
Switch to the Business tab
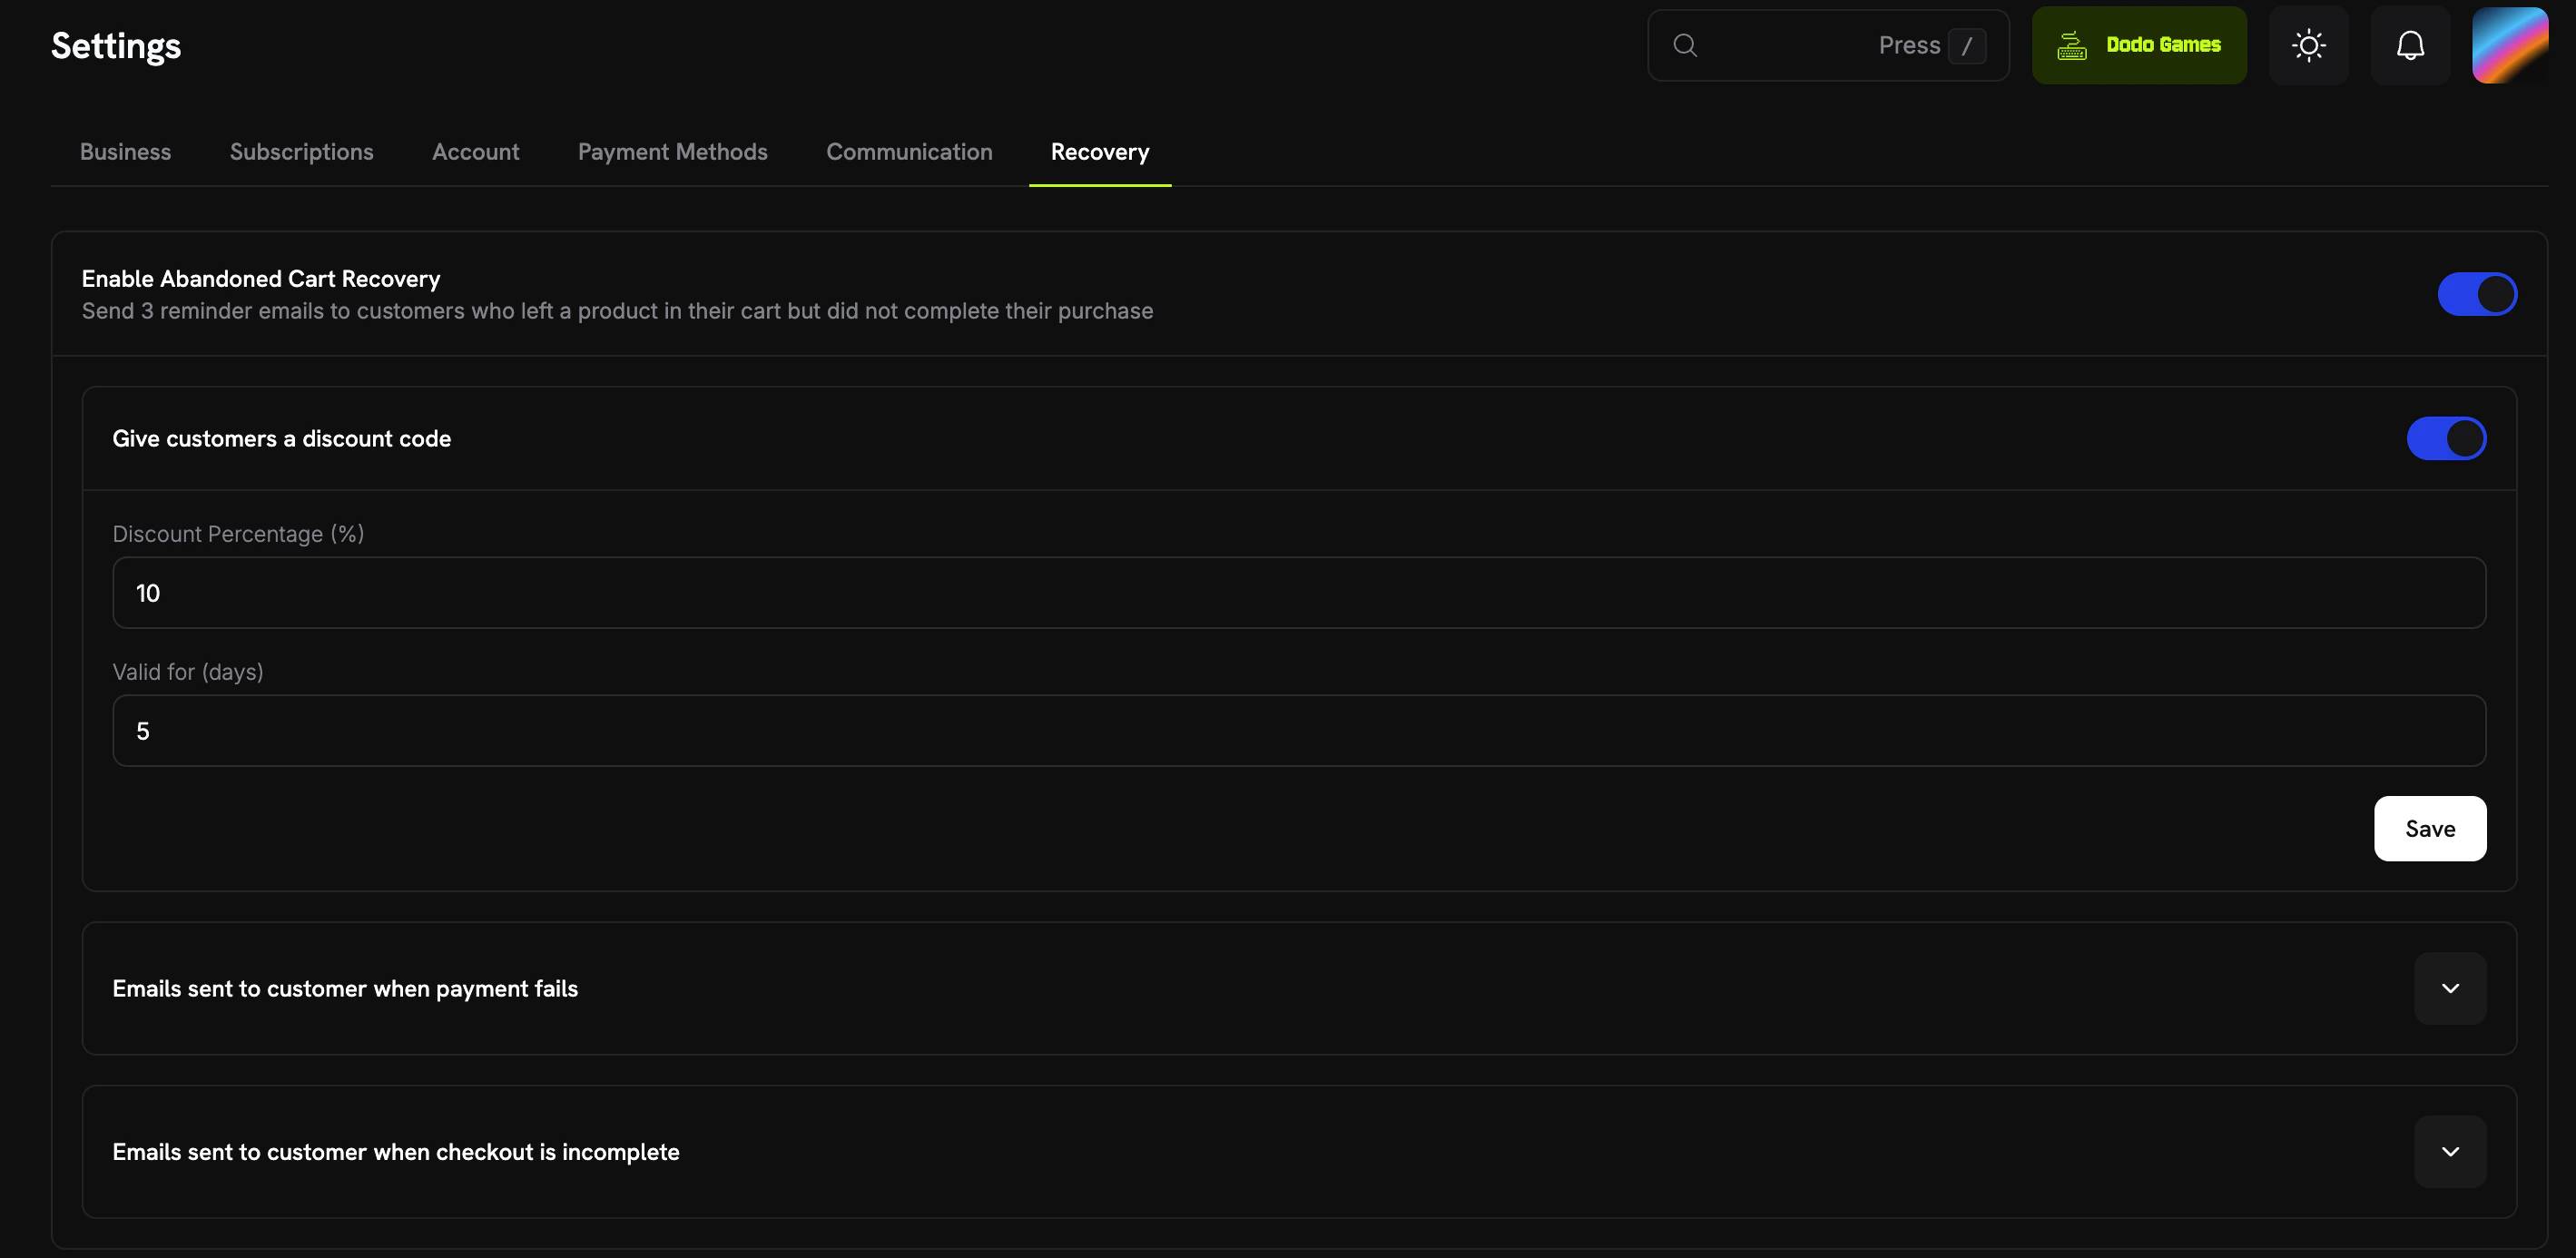(124, 152)
